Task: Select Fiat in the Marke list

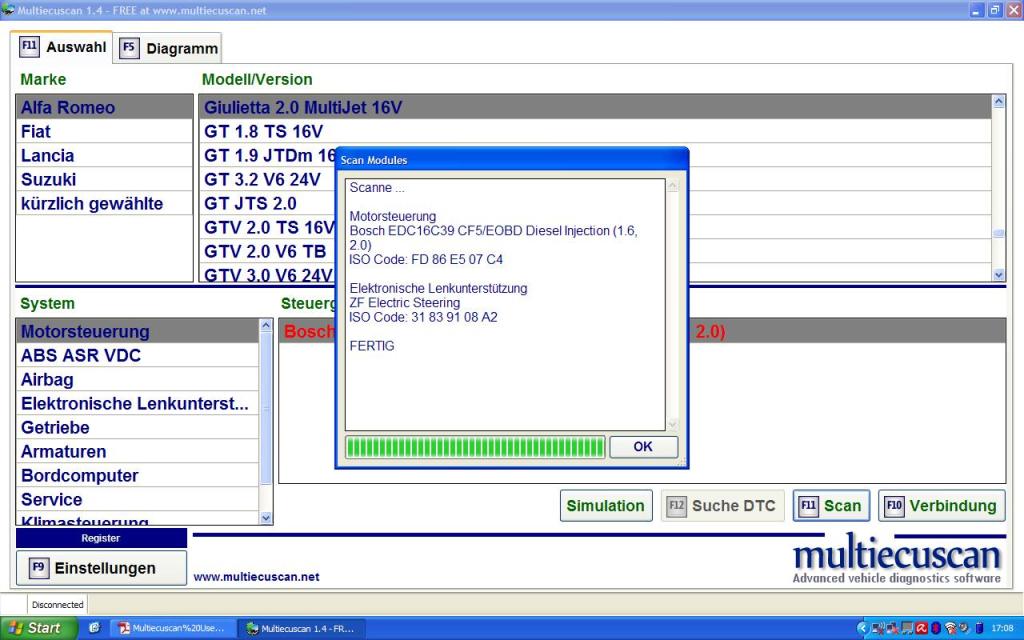Action: (104, 131)
